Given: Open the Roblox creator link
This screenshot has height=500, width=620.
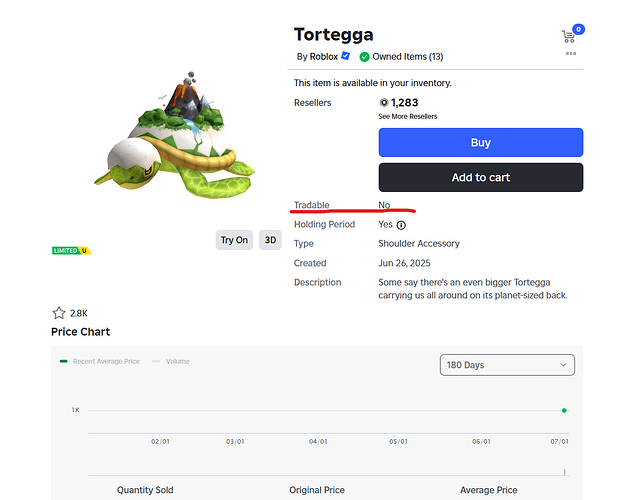Looking at the screenshot, I should [x=323, y=57].
